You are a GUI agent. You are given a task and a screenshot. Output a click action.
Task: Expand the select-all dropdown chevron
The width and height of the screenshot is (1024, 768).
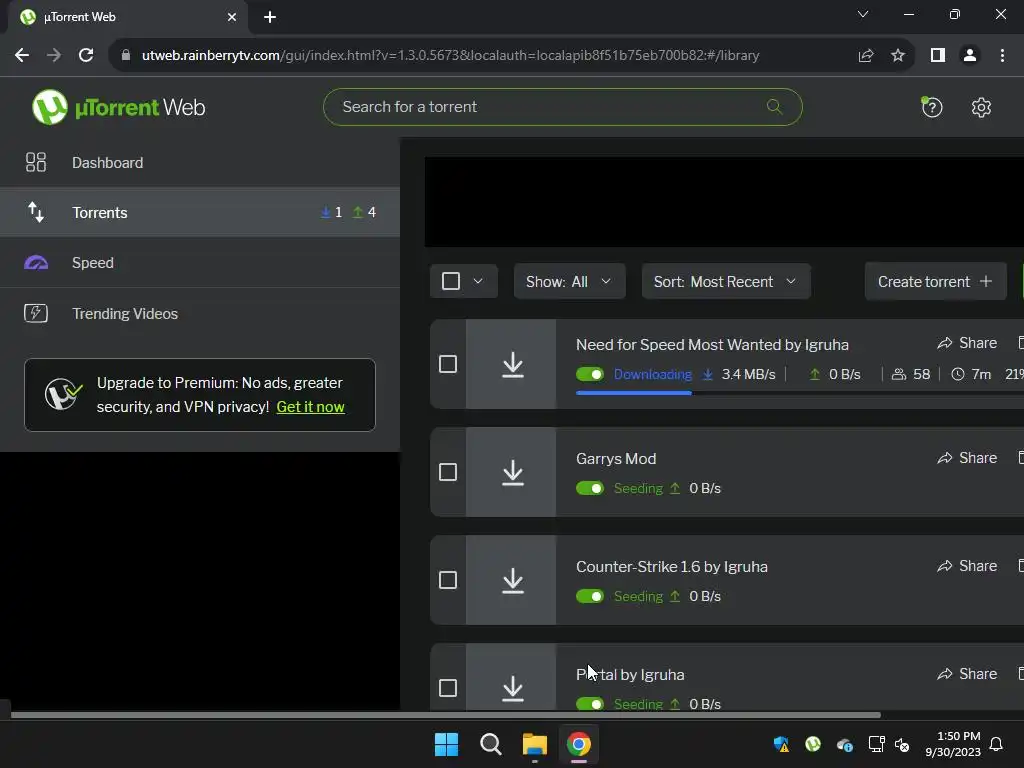(478, 281)
